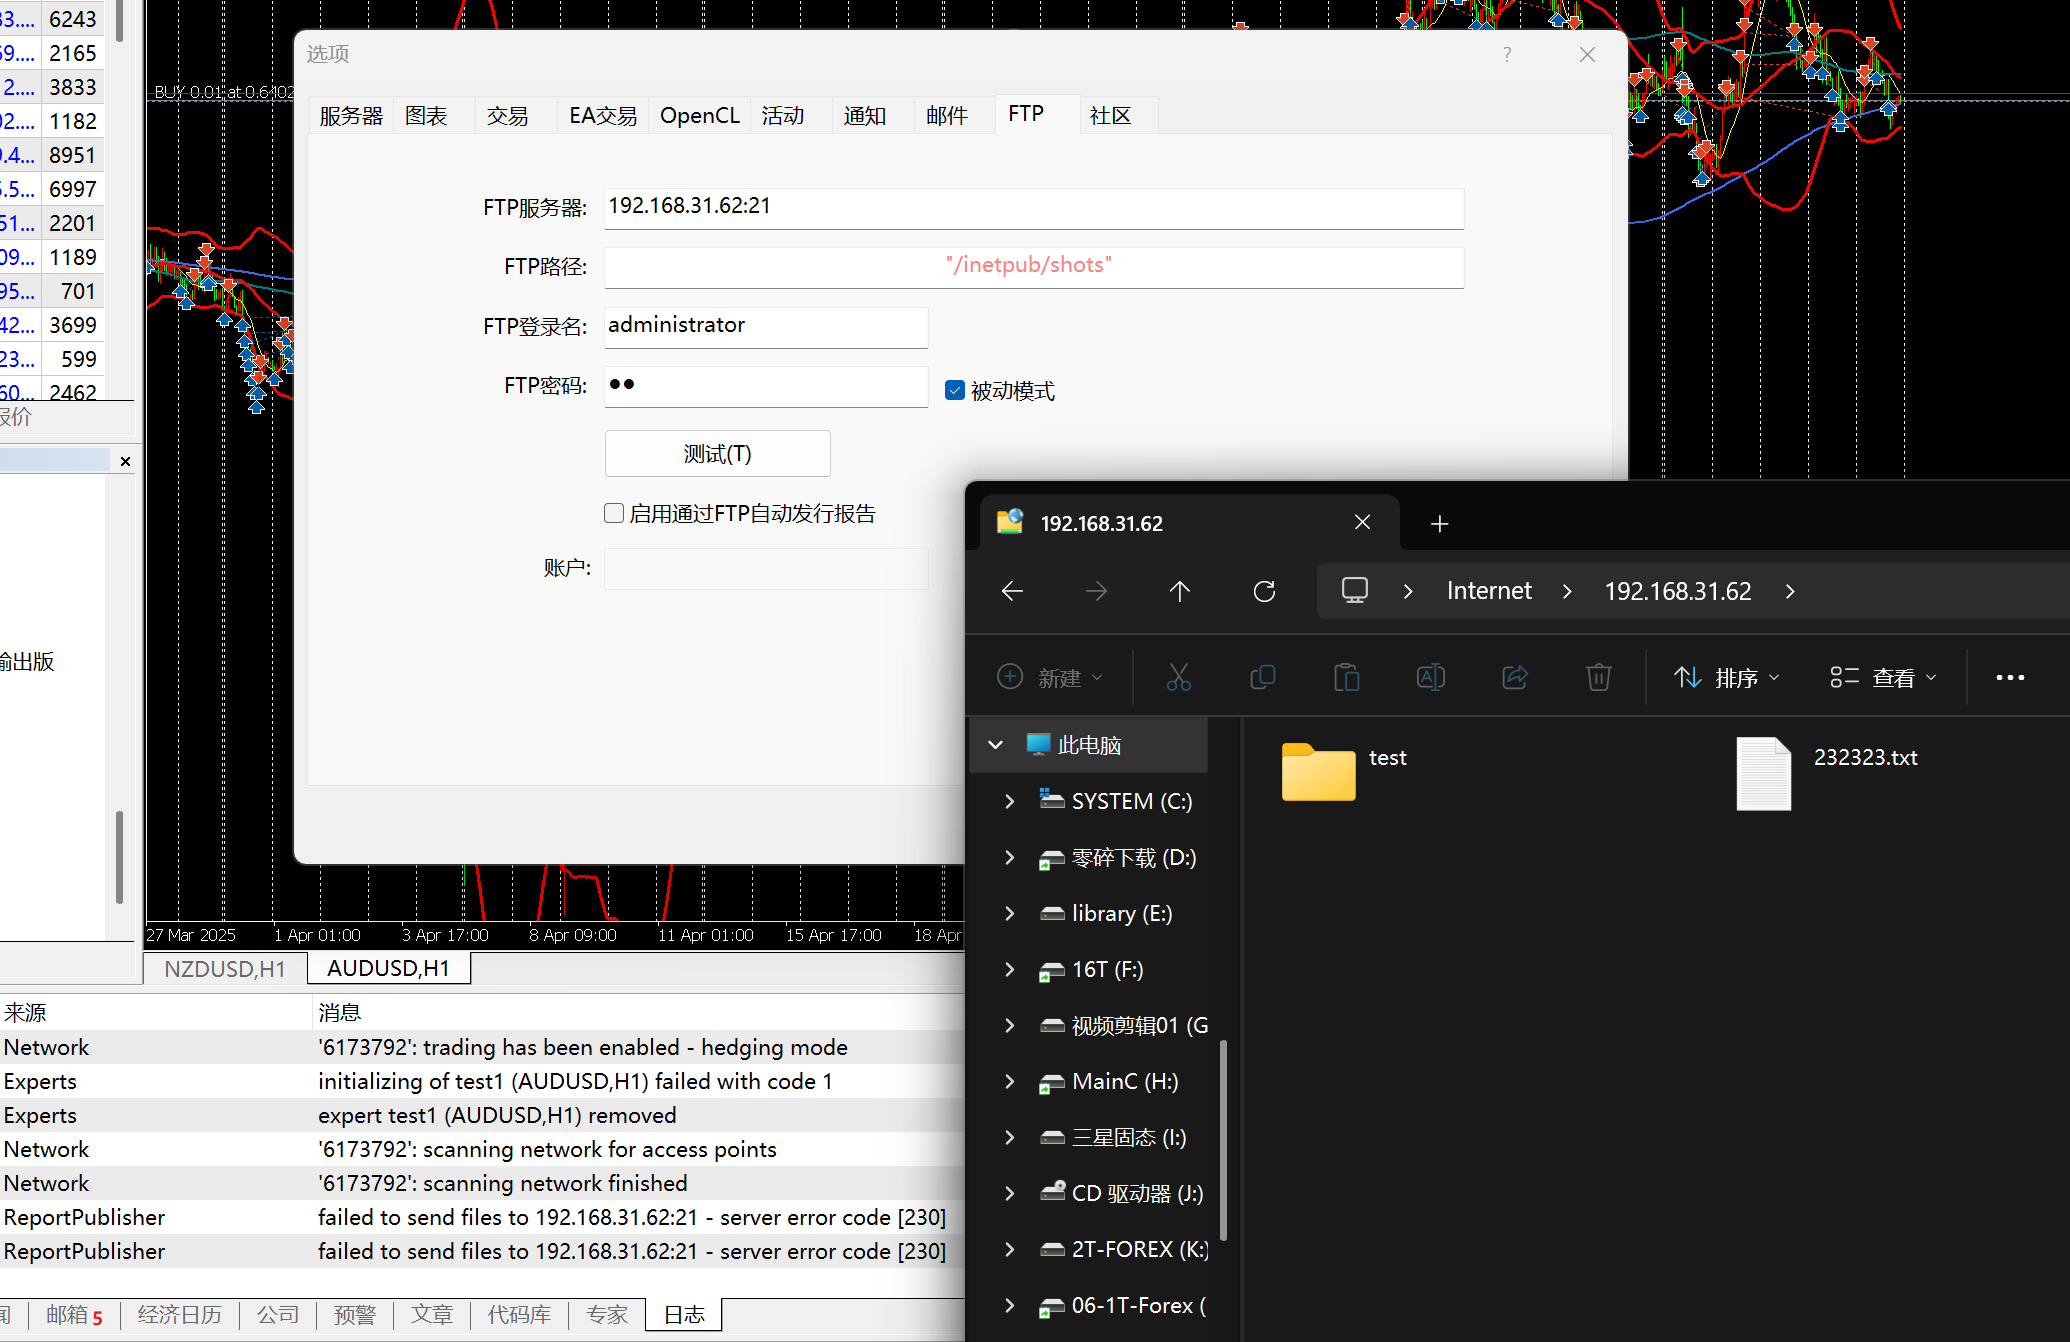Click the Copy icon in Explorer toolbar
Screen dimensions: 2070x1342
point(1262,678)
